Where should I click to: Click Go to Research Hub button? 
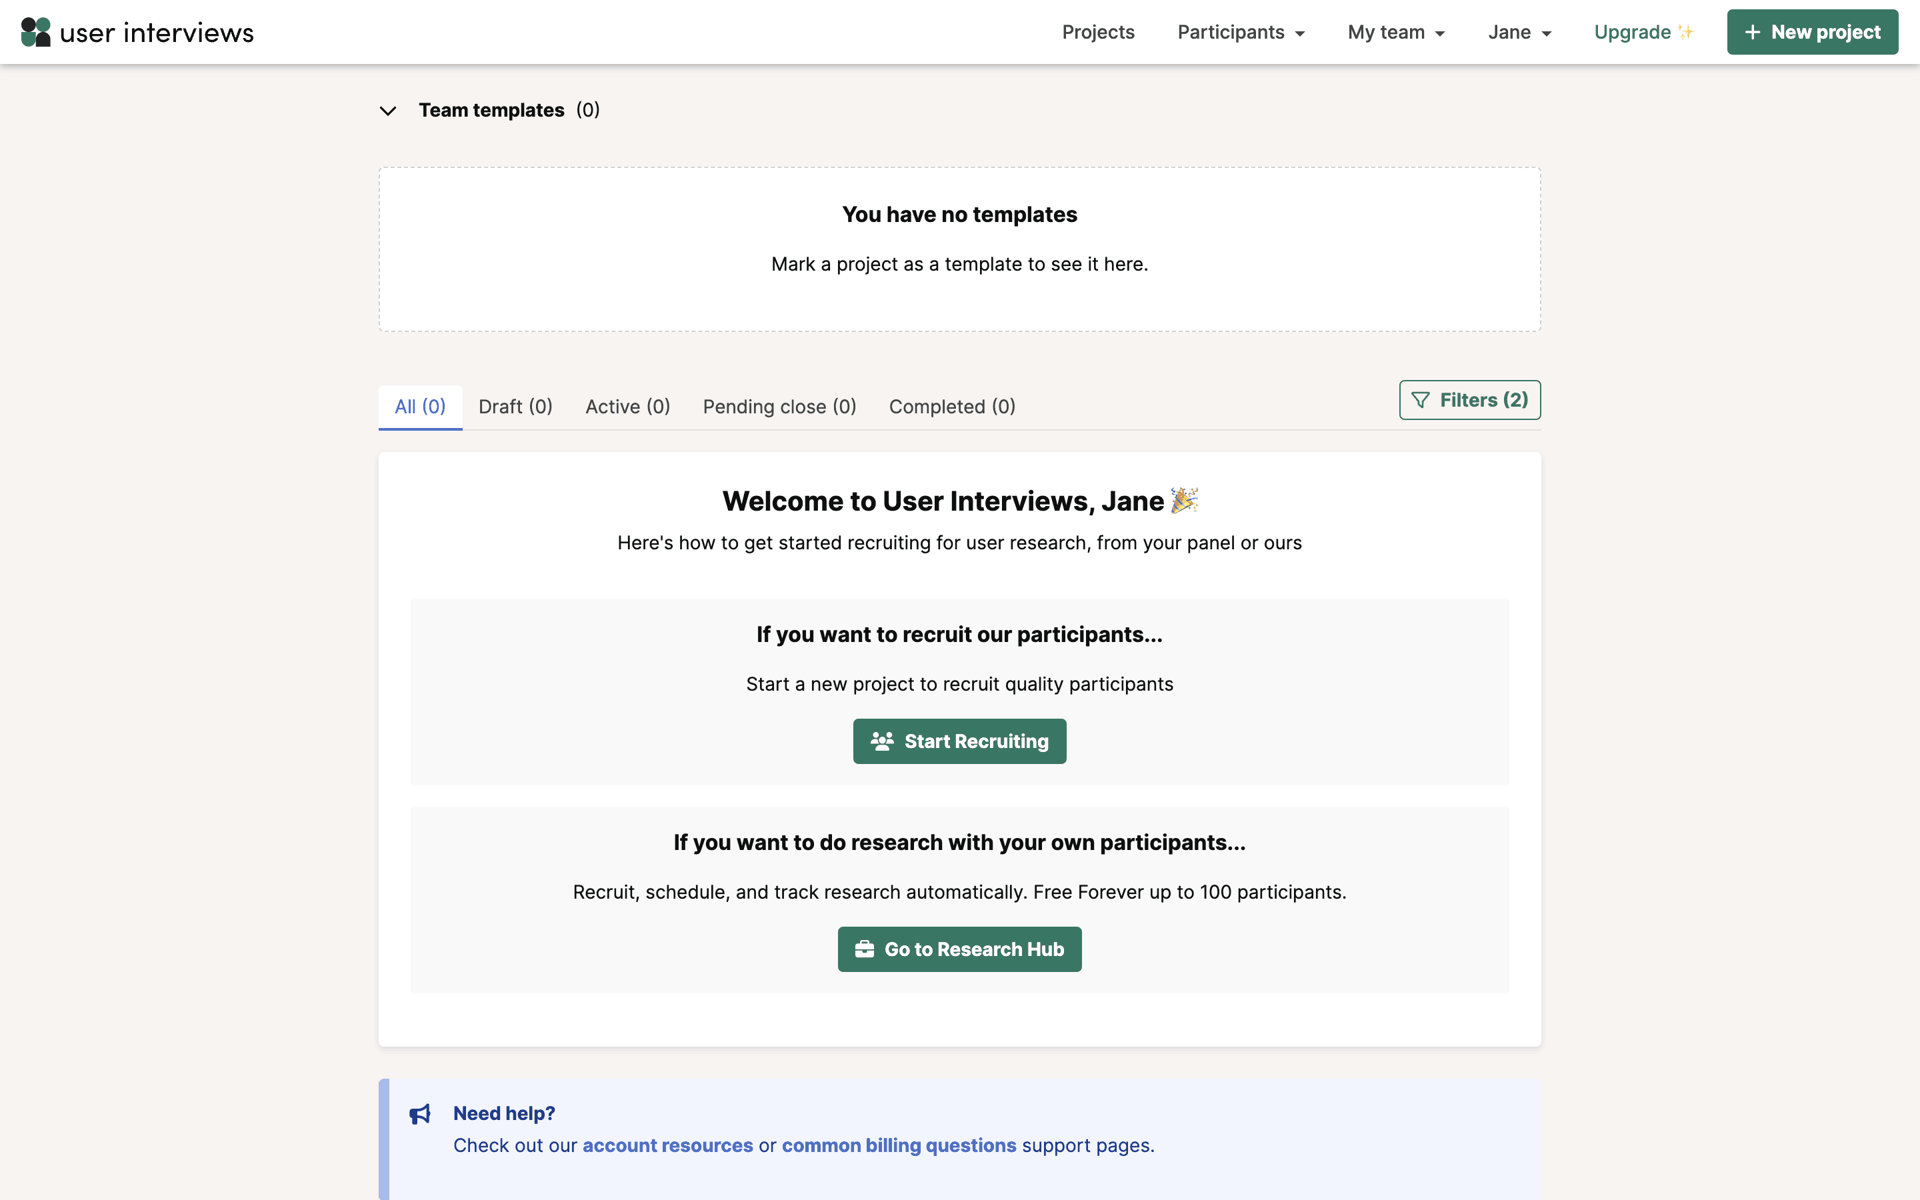960,949
